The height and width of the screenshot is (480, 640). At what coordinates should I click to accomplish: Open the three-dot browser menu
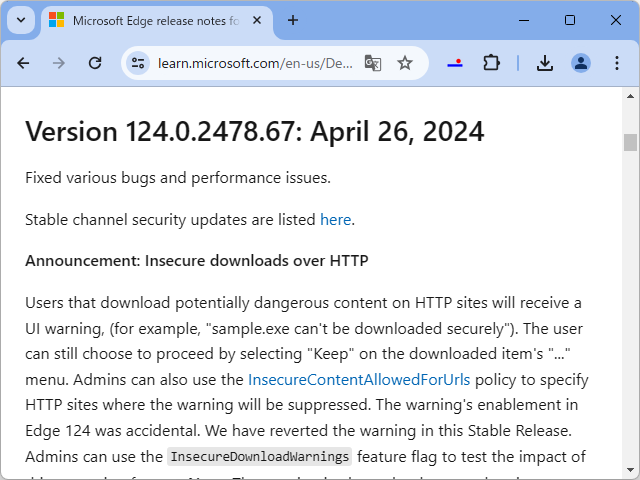point(617,63)
